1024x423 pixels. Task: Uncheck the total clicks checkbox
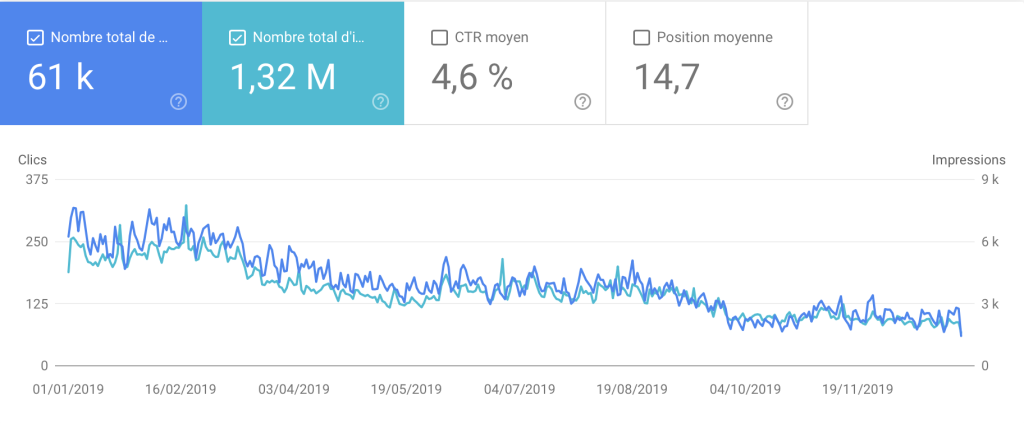click(35, 38)
